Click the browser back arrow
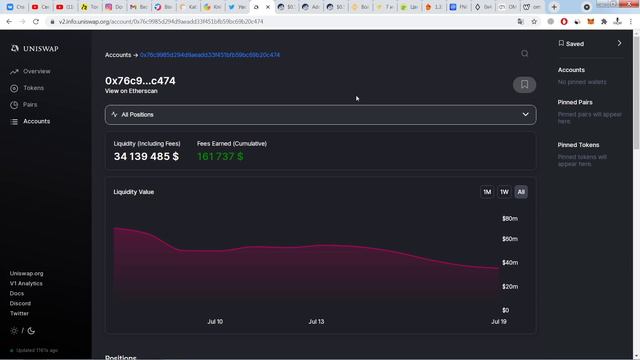640x360 pixels. click(9, 22)
